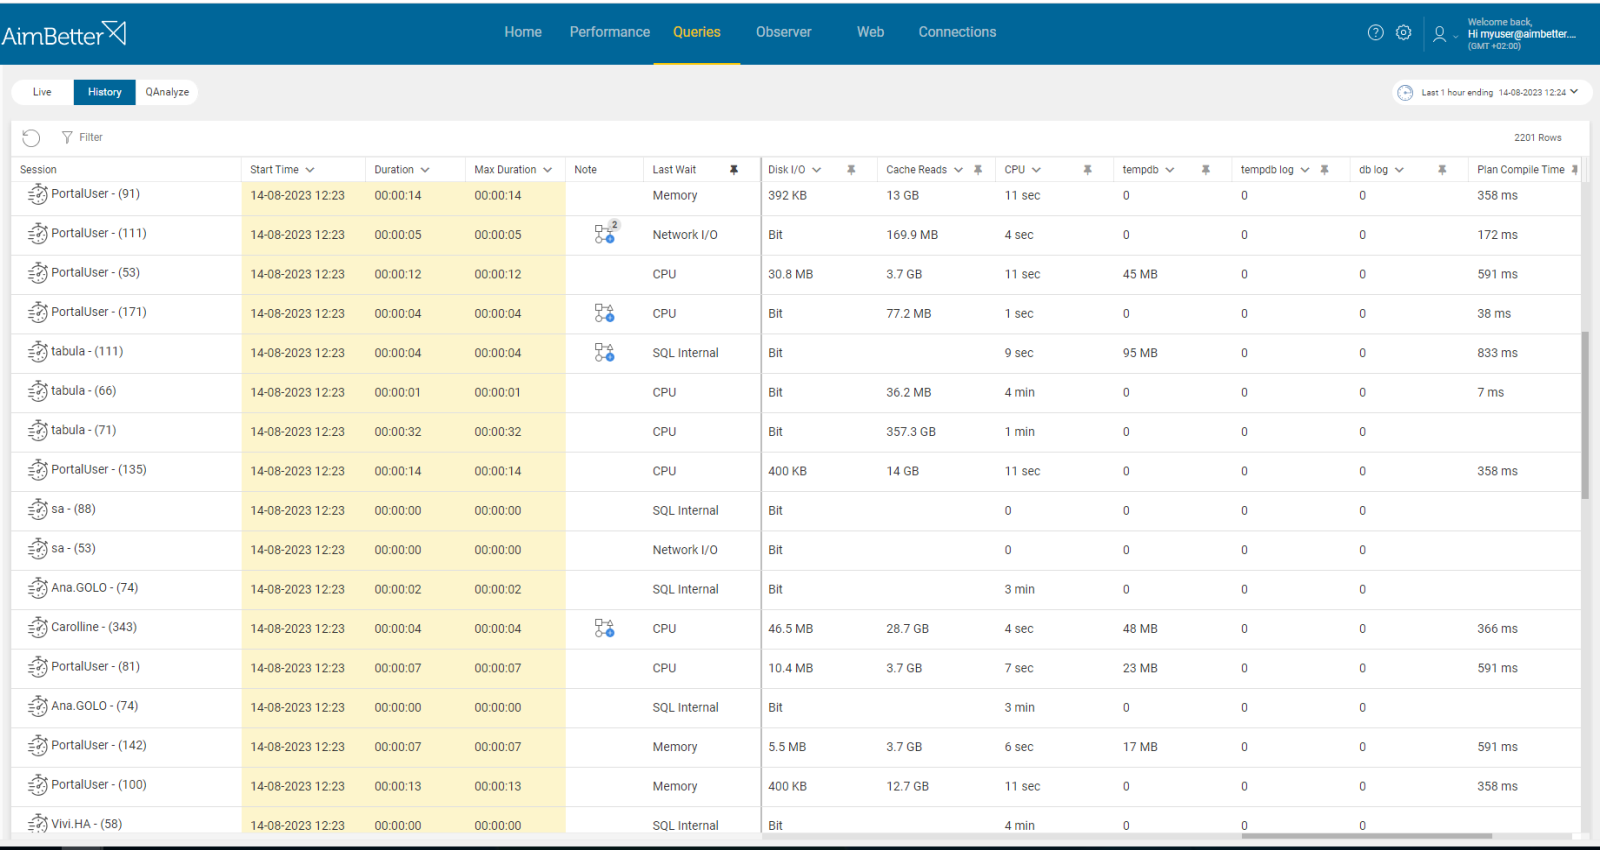Screen dimensions: 1600x850
Task: Pin the Plan Compile Time column
Action: coord(1574,170)
